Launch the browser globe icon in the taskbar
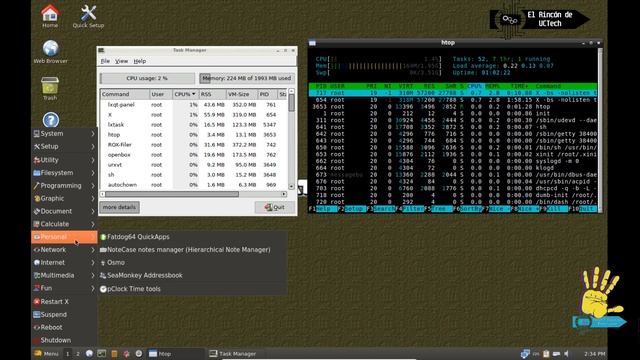The image size is (640, 360). tap(89, 353)
